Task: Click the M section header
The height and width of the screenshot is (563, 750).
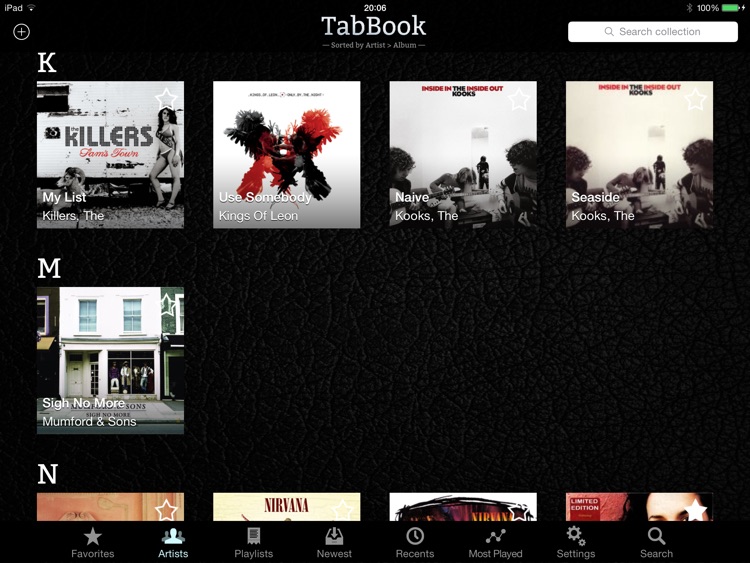Action: coord(49,268)
